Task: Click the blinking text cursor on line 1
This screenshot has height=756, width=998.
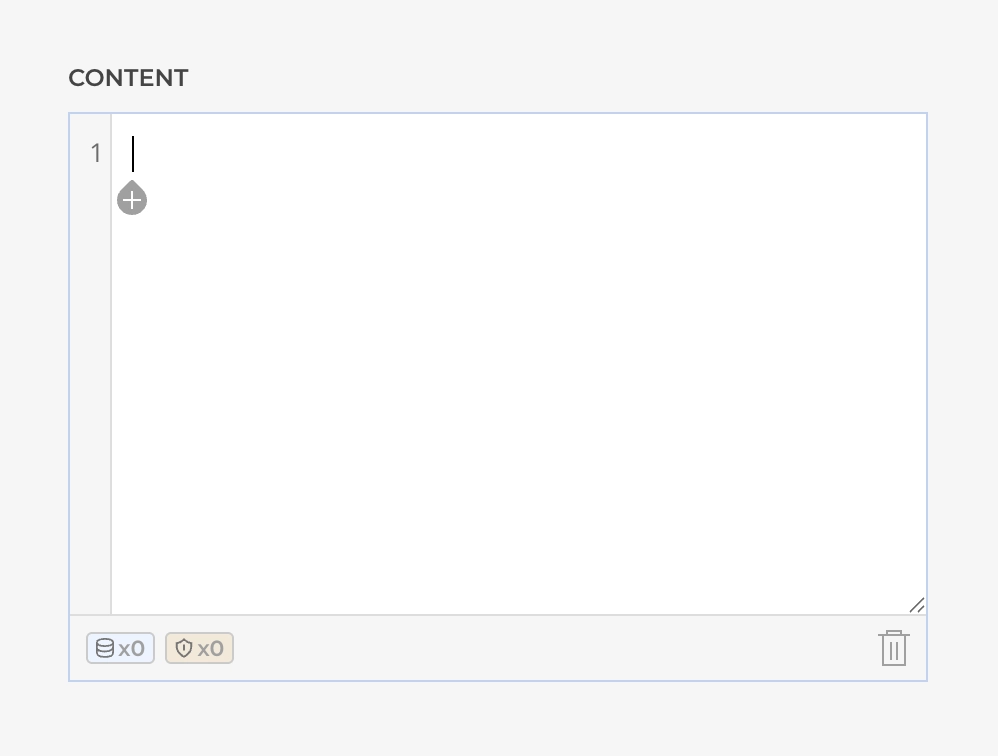Action: click(133, 154)
